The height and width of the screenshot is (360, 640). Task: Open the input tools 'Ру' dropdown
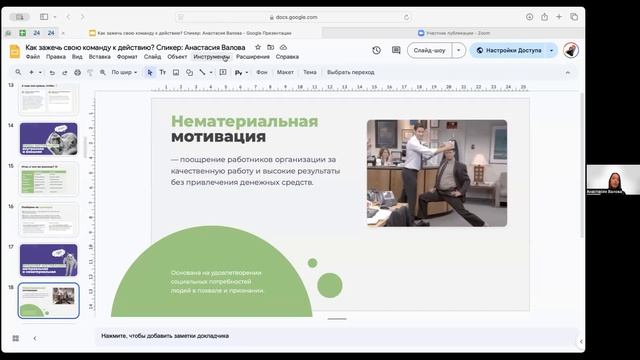[x=241, y=72]
